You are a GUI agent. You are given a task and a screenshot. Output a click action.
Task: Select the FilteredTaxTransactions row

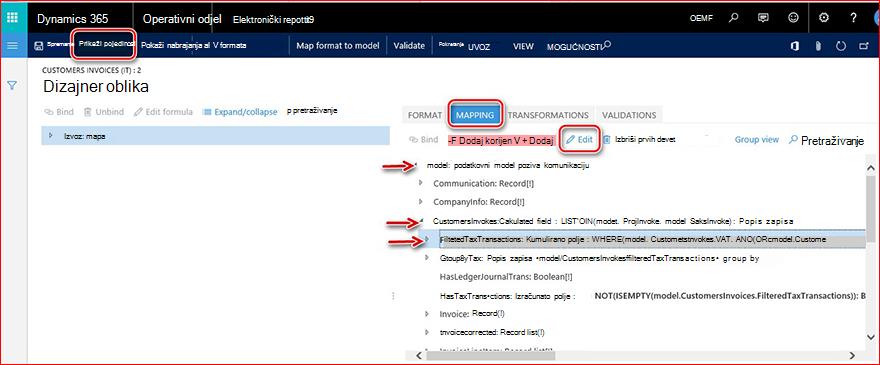click(x=643, y=239)
